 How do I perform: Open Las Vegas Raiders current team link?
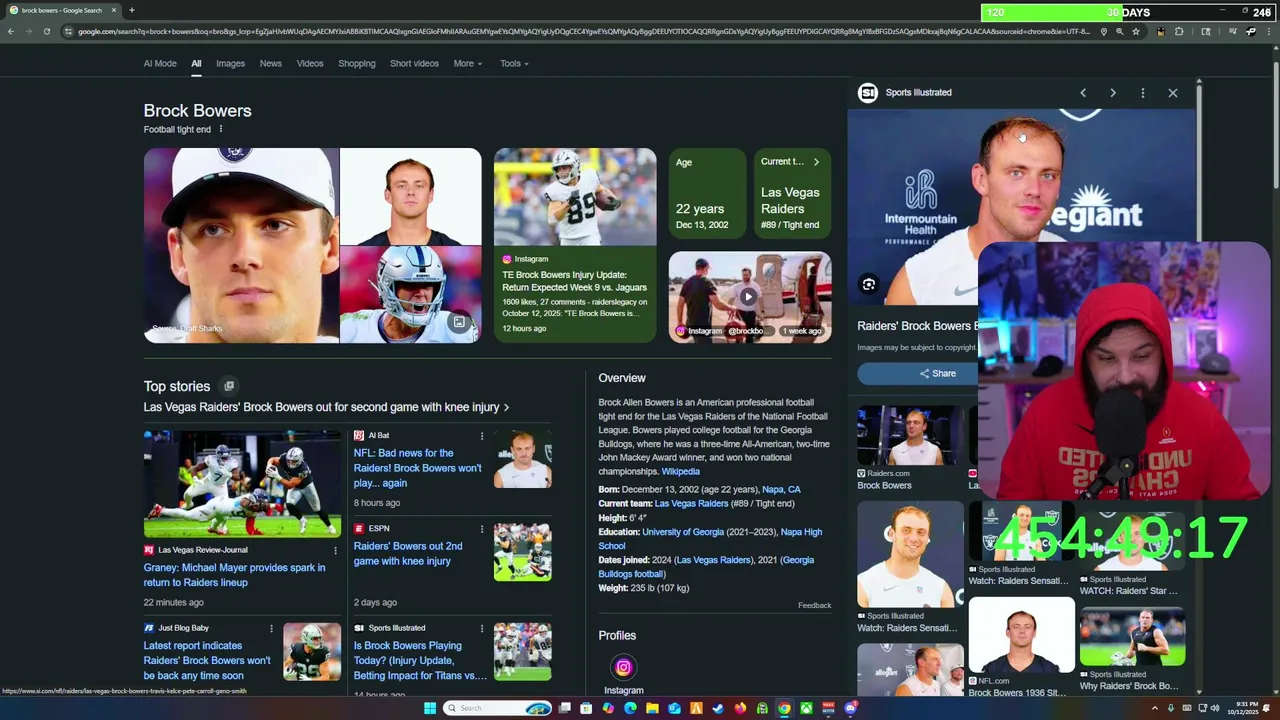[691, 503]
